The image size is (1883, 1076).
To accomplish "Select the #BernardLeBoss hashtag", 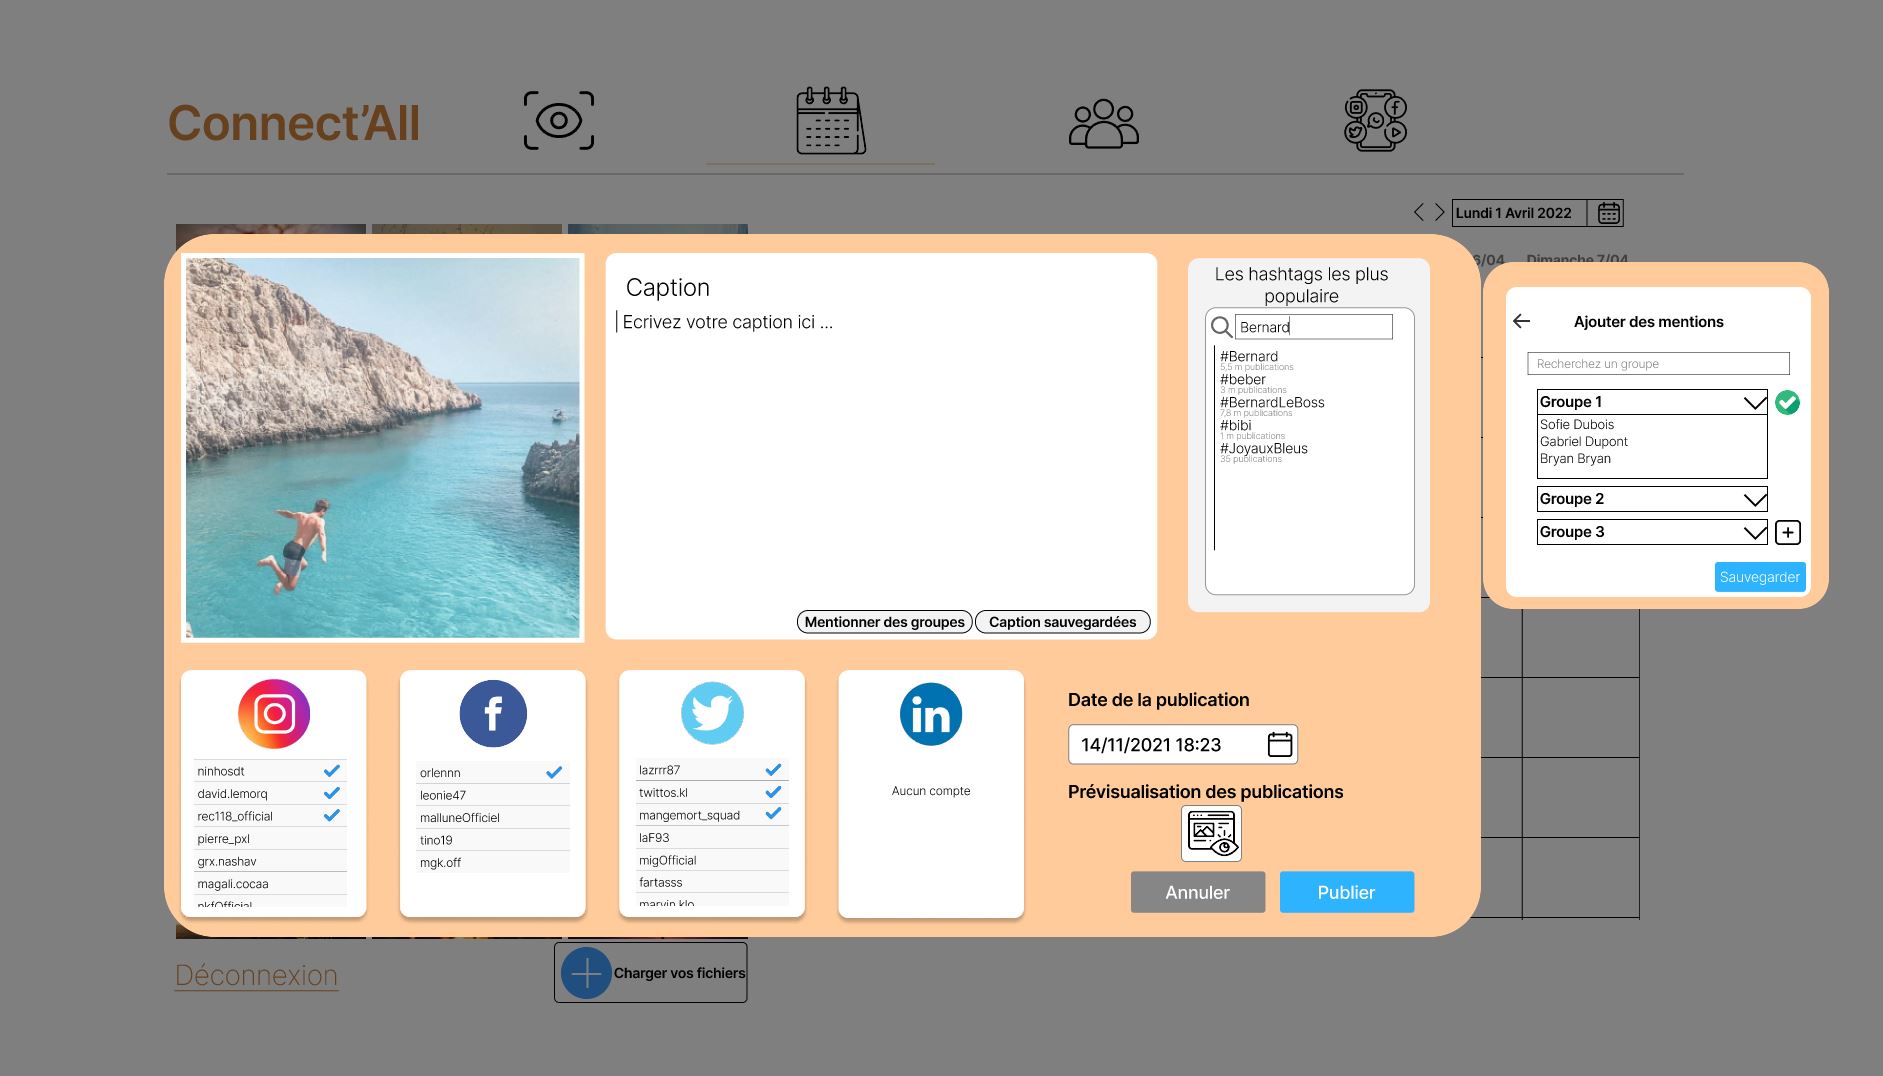I will (x=1272, y=402).
